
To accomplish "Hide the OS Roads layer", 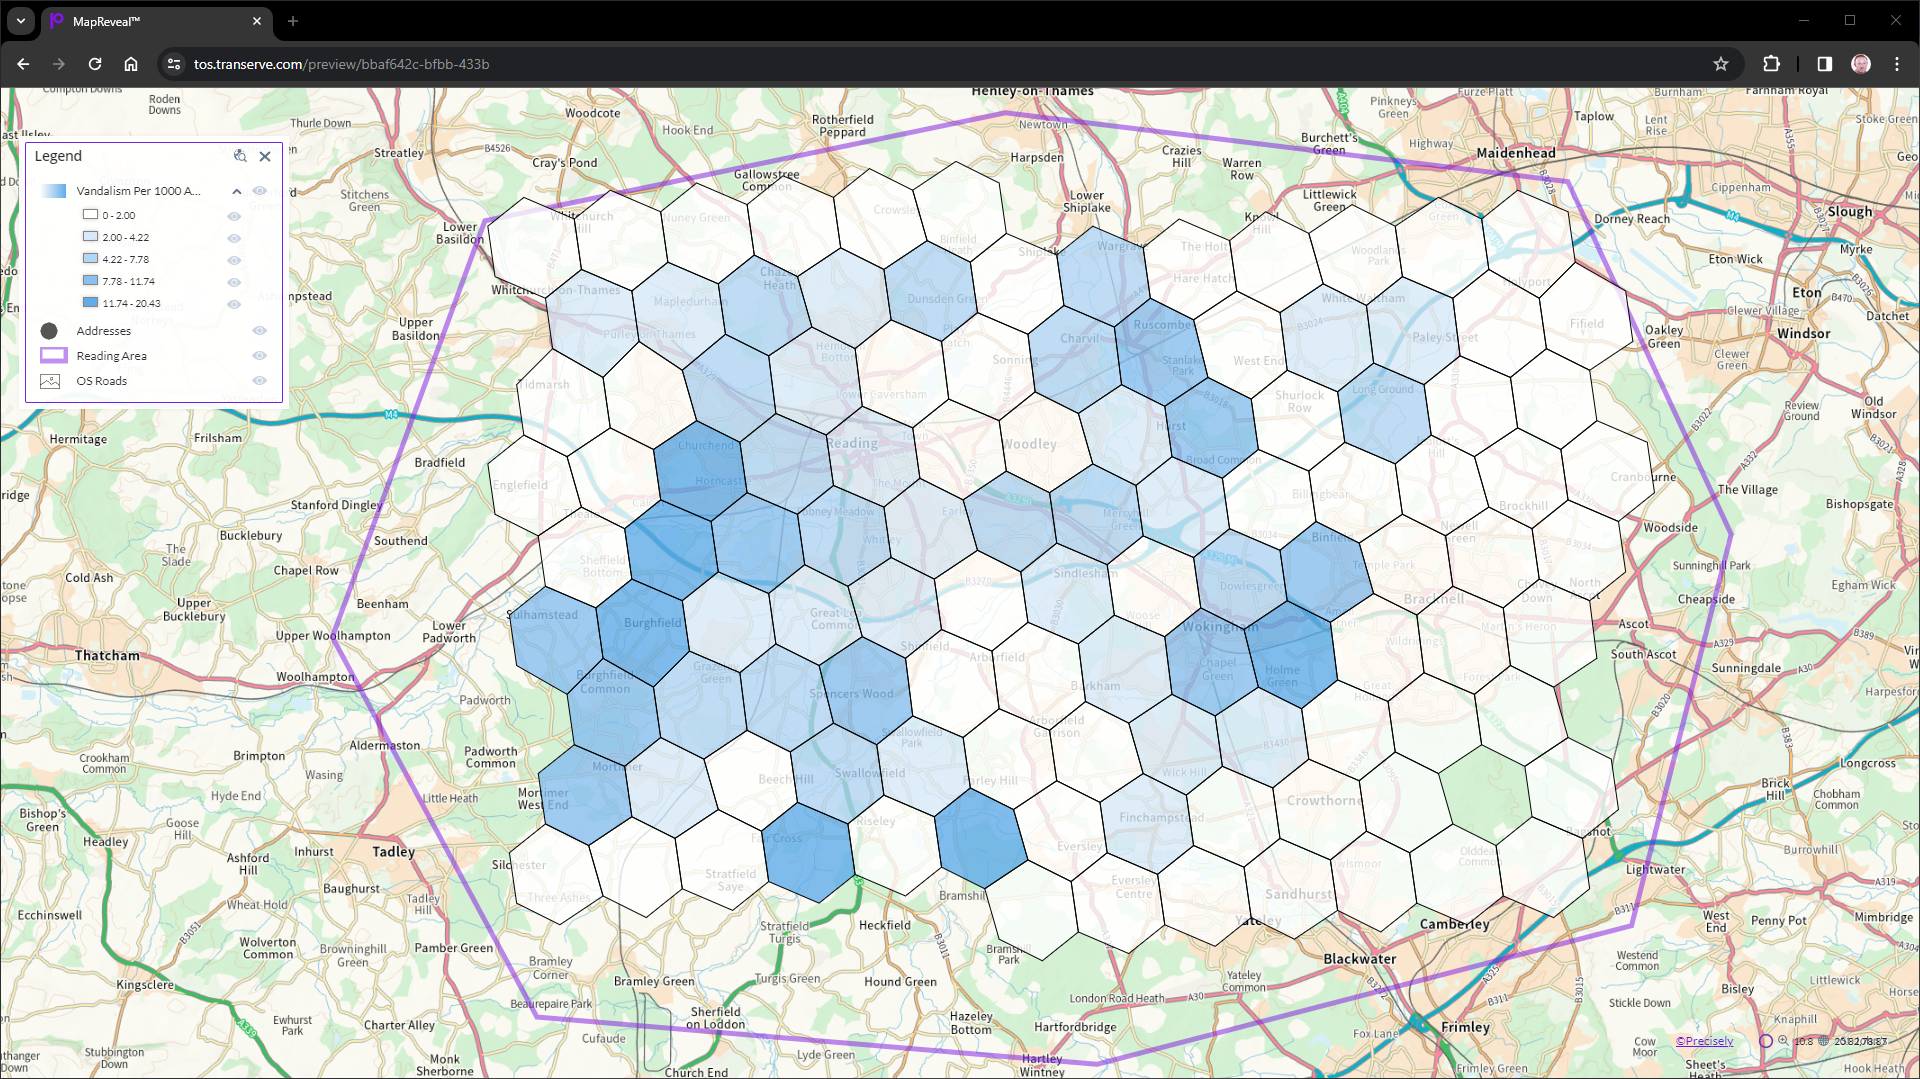I will coord(259,380).
